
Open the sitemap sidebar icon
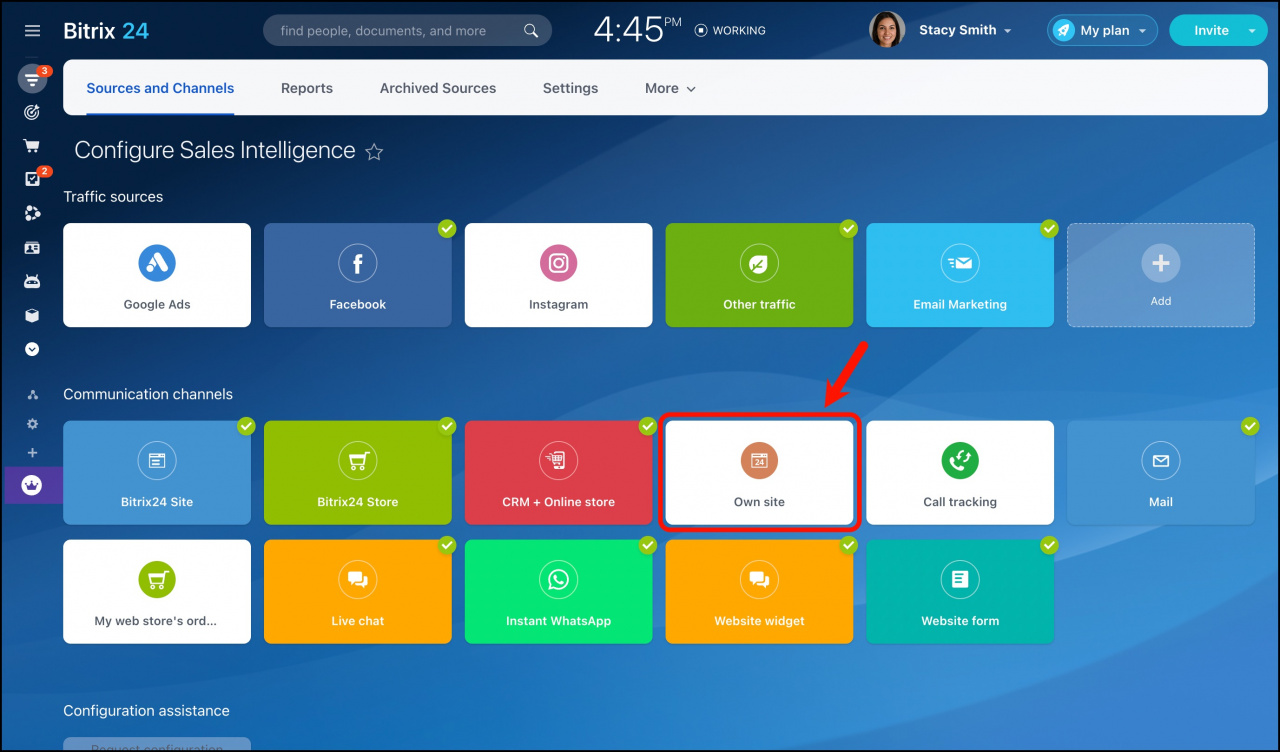click(32, 395)
